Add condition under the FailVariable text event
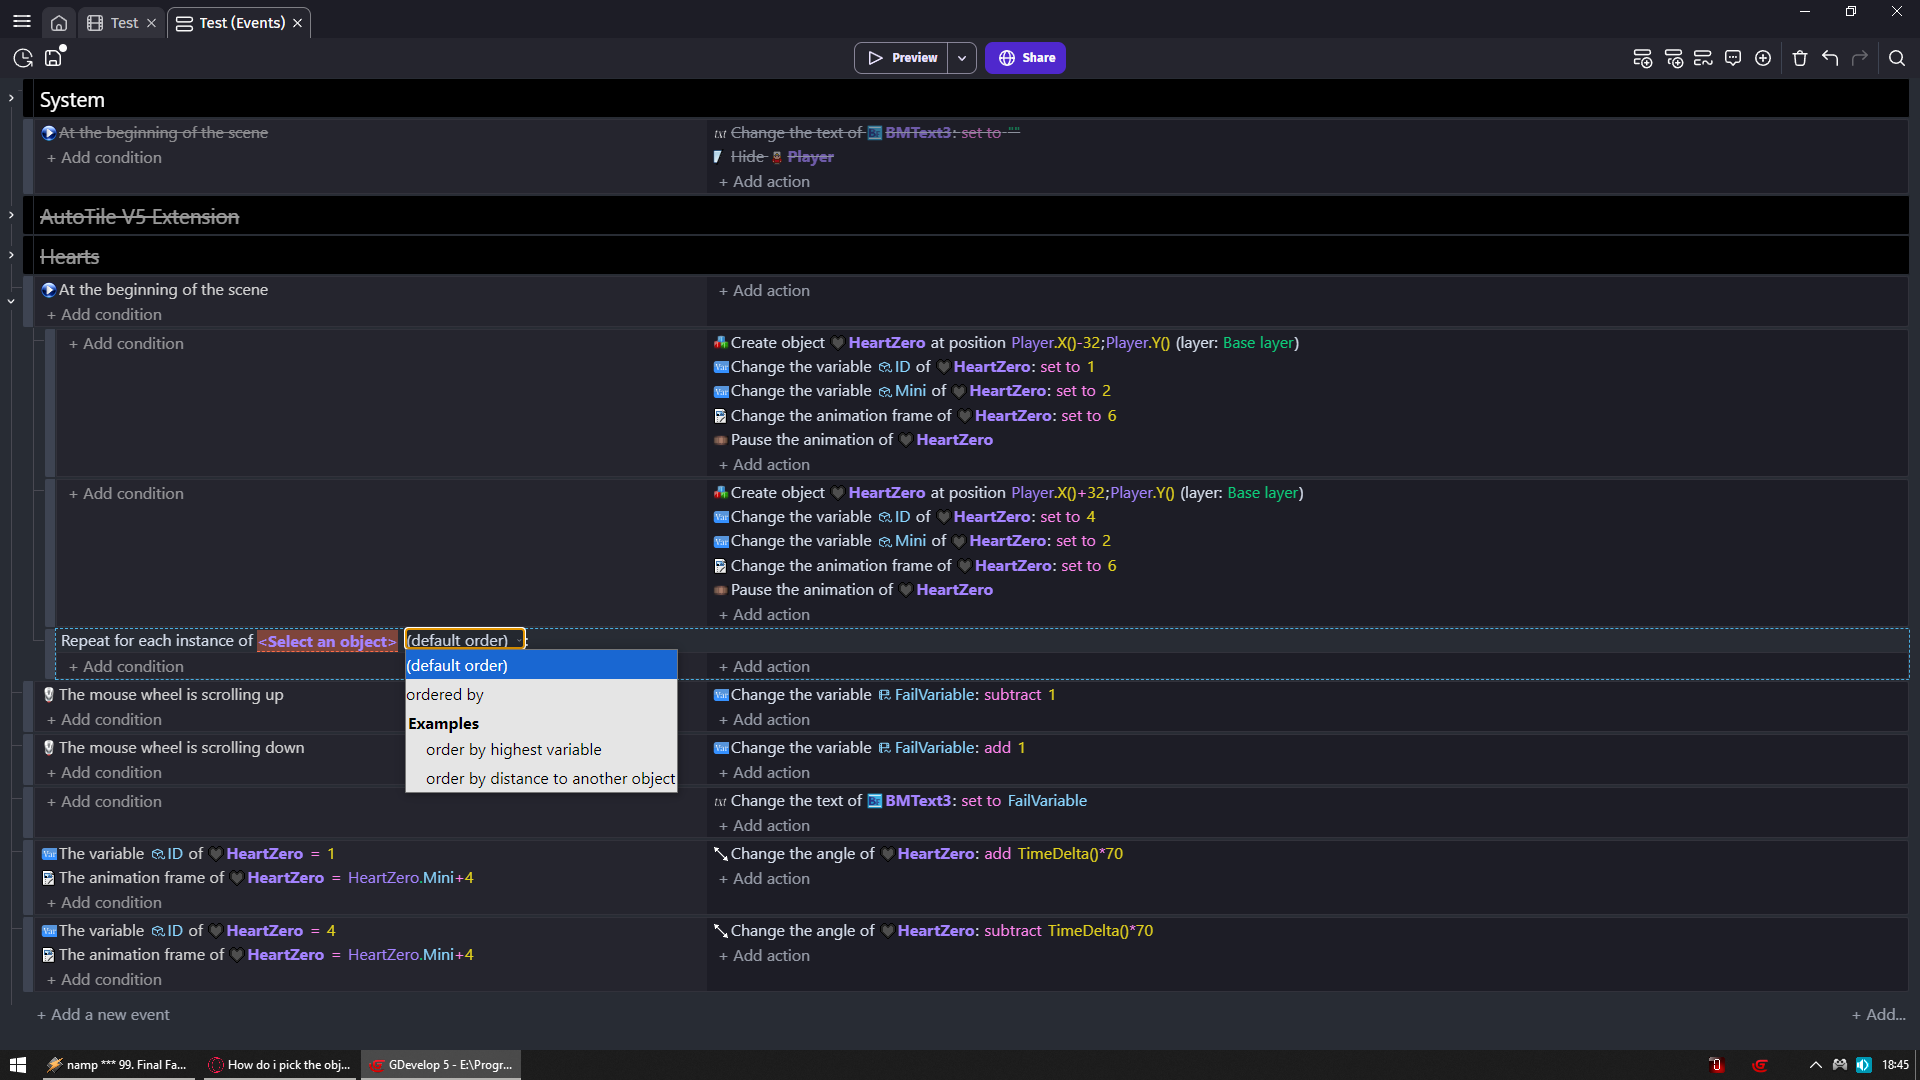 pos(104,801)
